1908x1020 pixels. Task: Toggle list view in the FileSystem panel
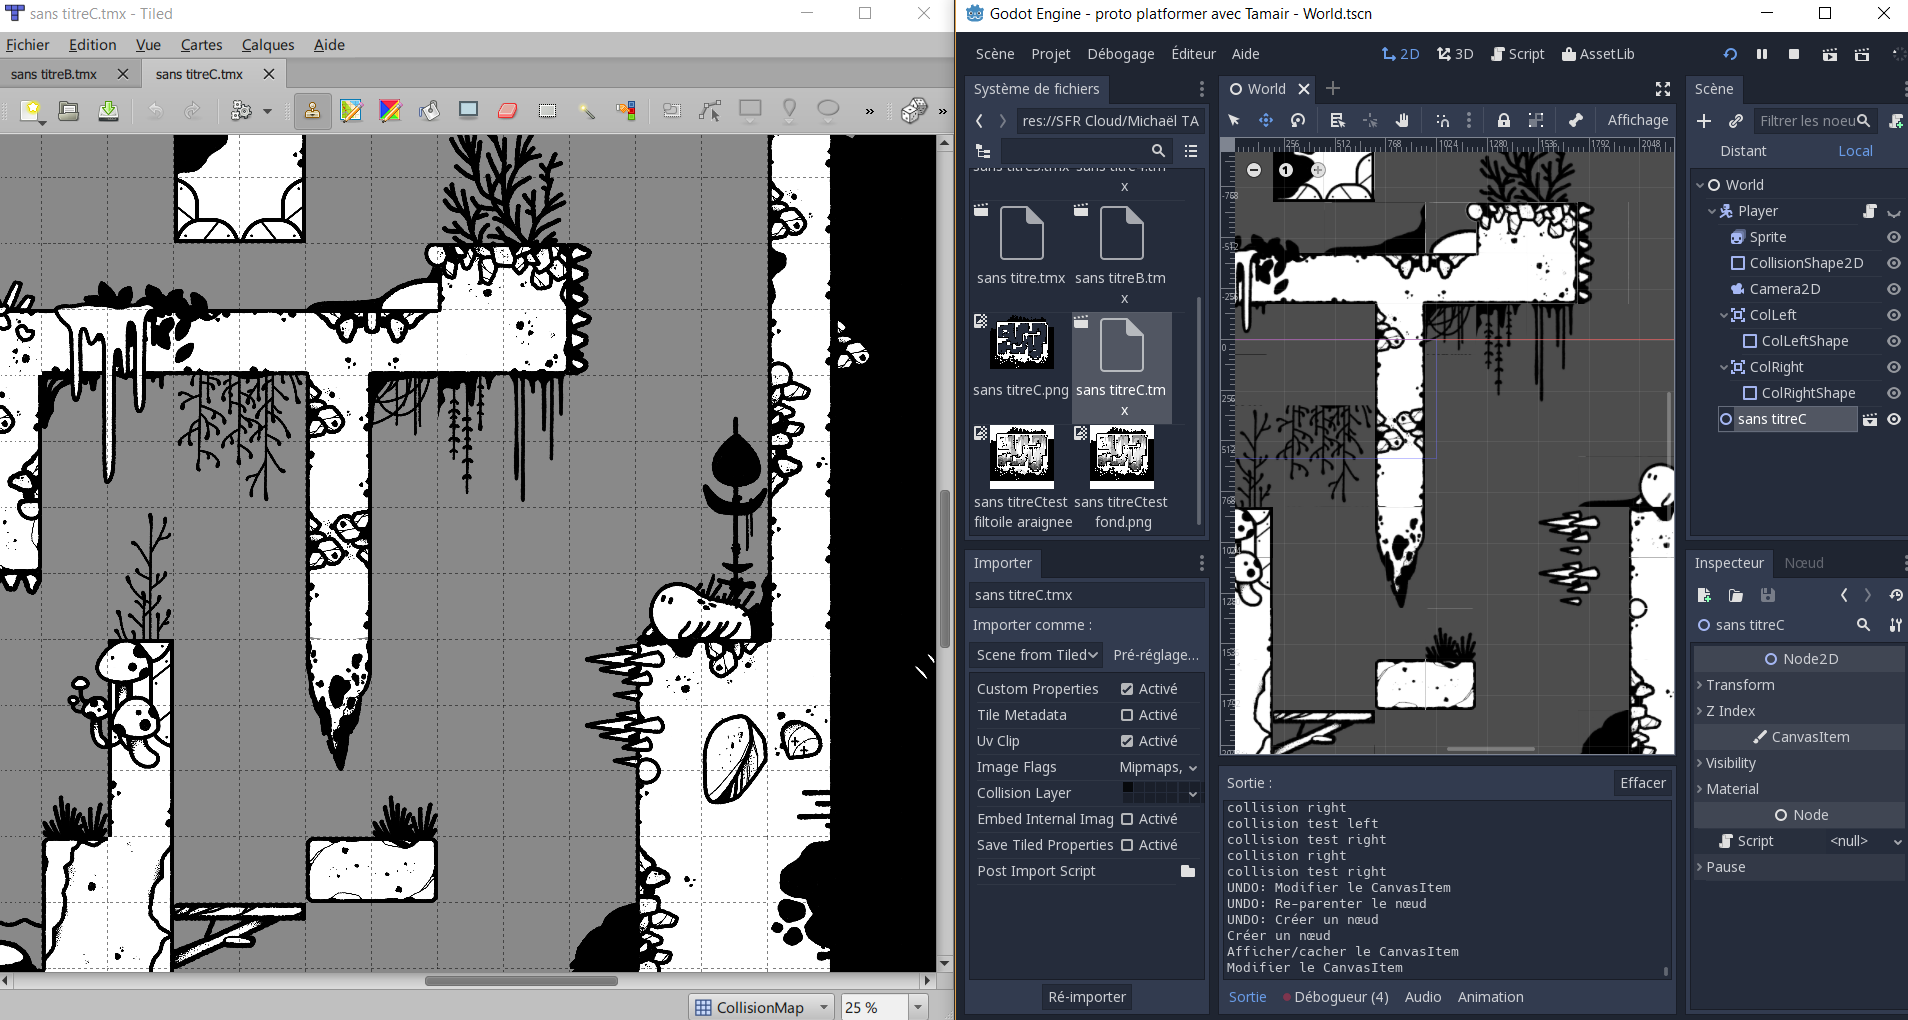pyautogui.click(x=1191, y=151)
